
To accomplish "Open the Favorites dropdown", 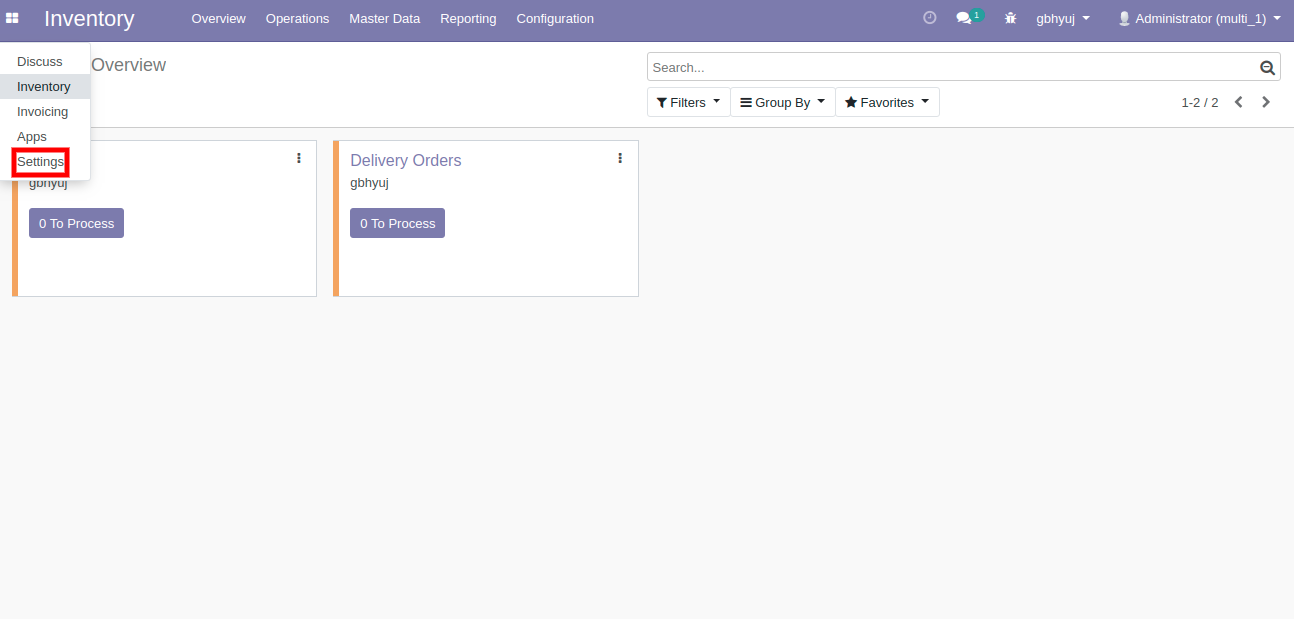I will 886,102.
